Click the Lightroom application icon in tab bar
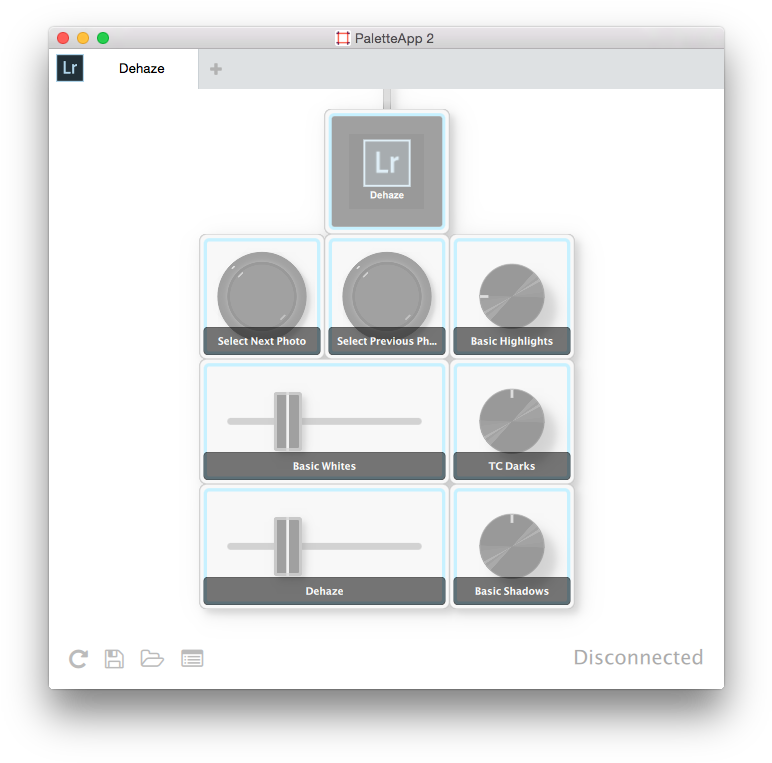 [70, 68]
